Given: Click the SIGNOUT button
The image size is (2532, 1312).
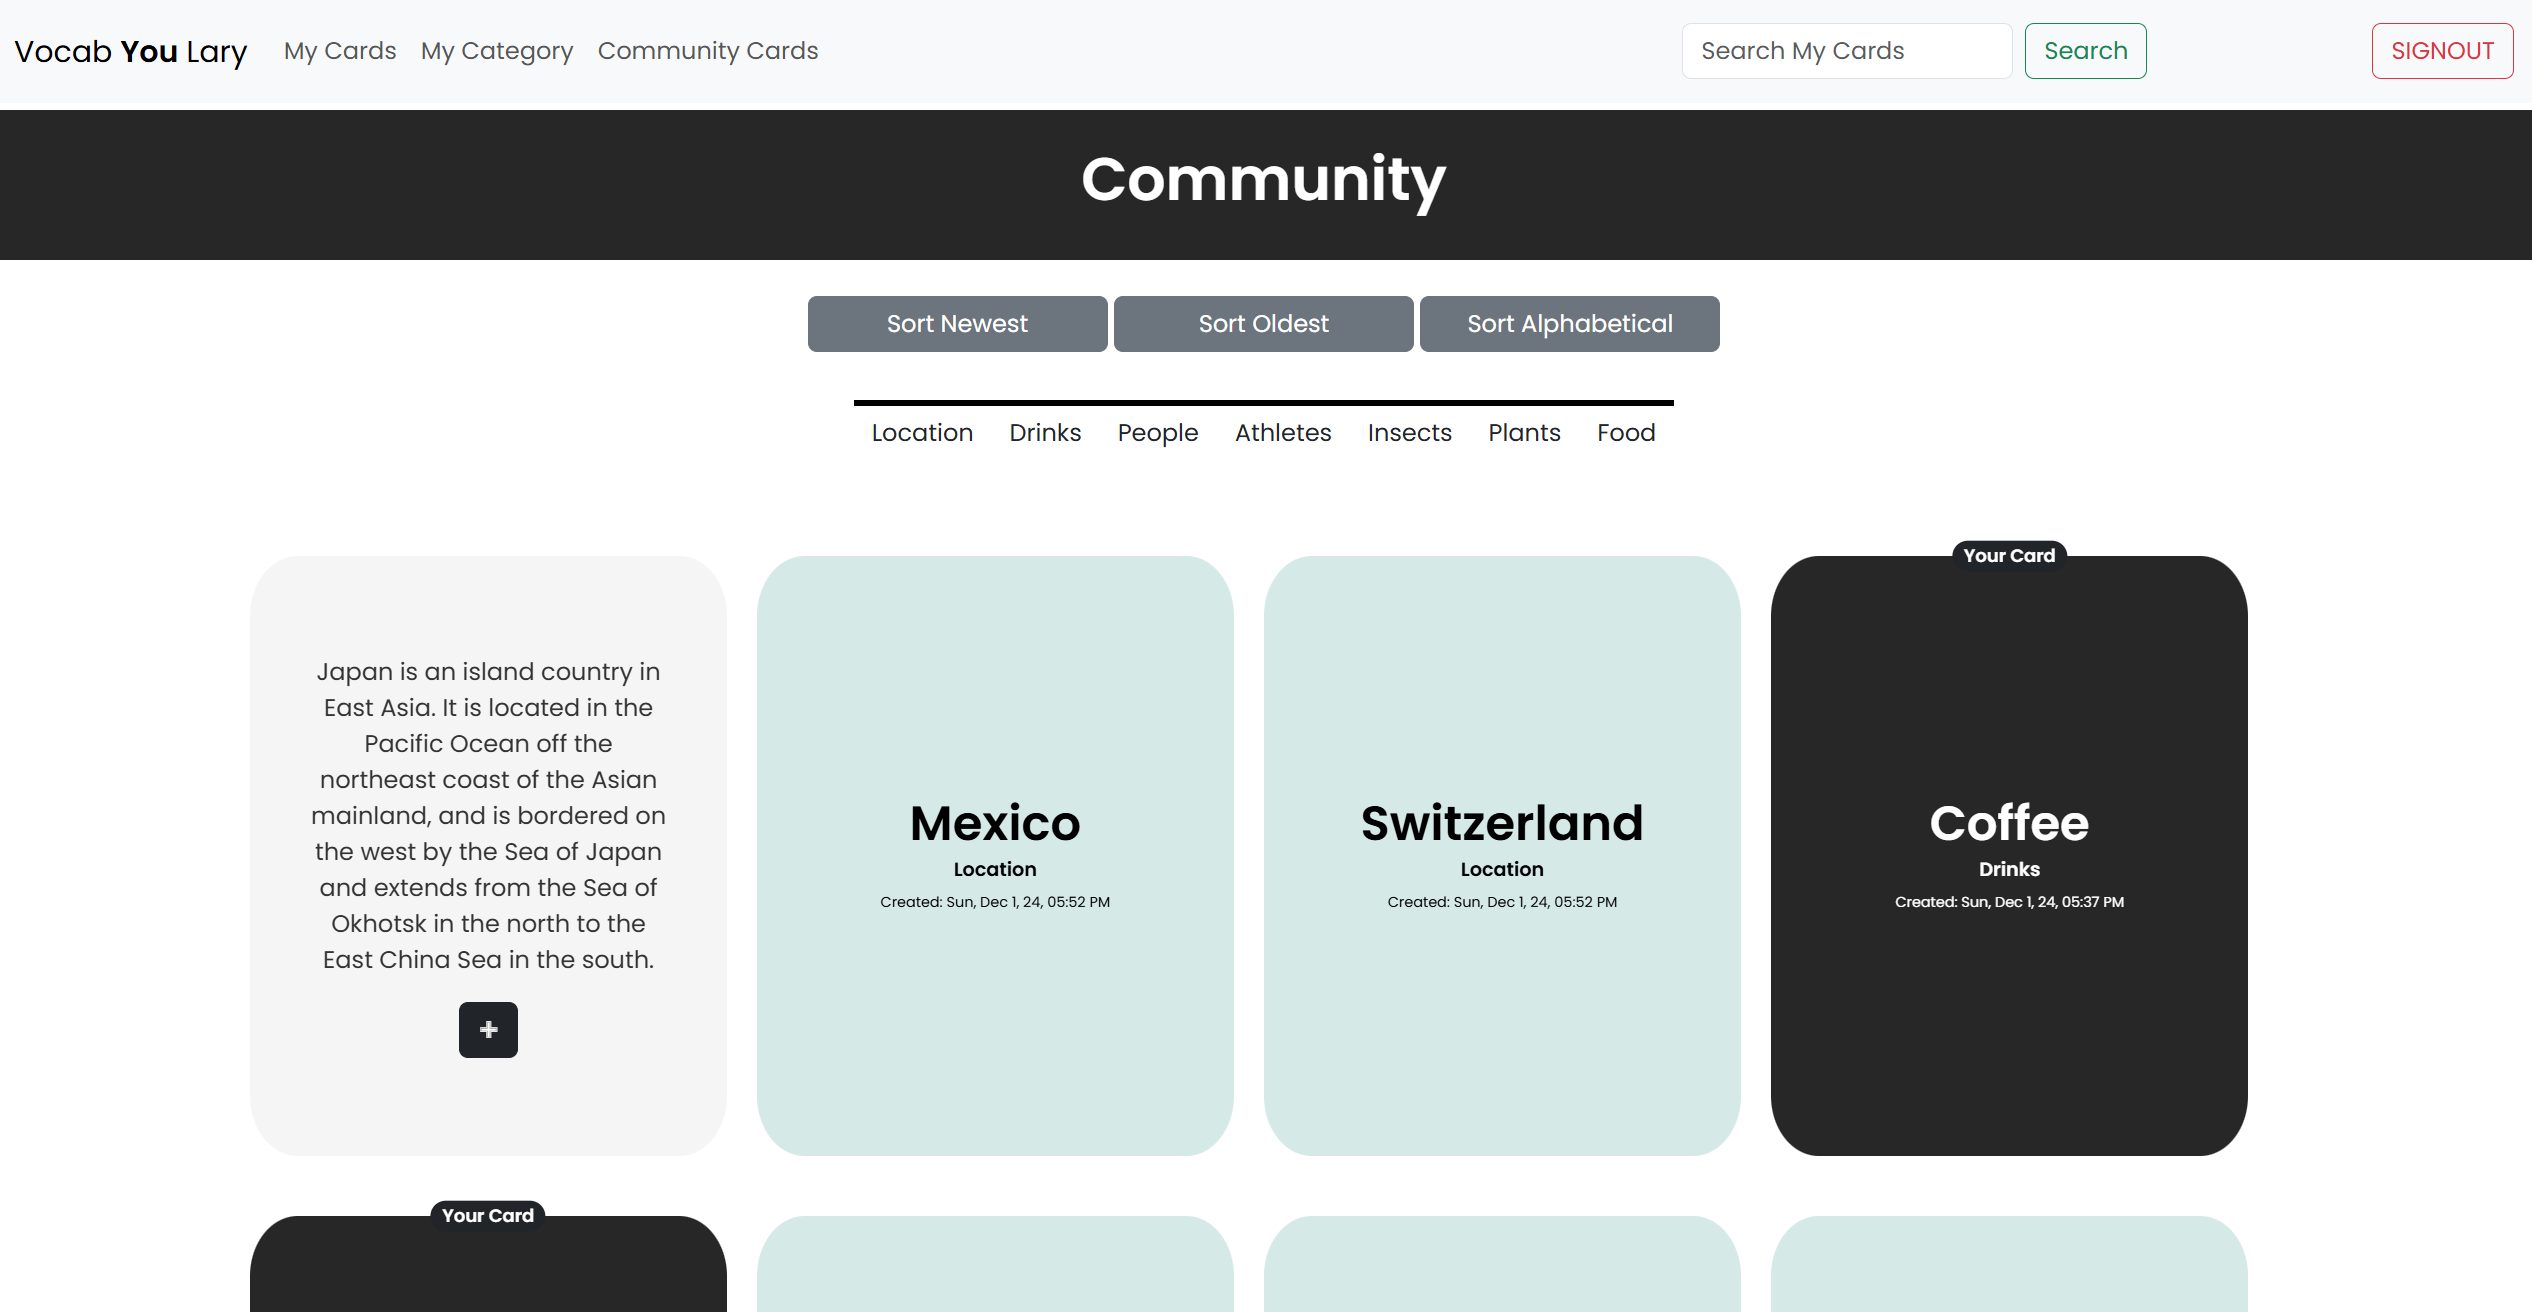Looking at the screenshot, I should 2442,51.
